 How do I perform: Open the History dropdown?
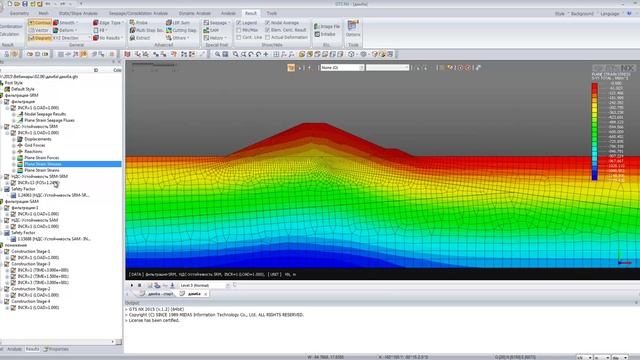tap(214, 38)
